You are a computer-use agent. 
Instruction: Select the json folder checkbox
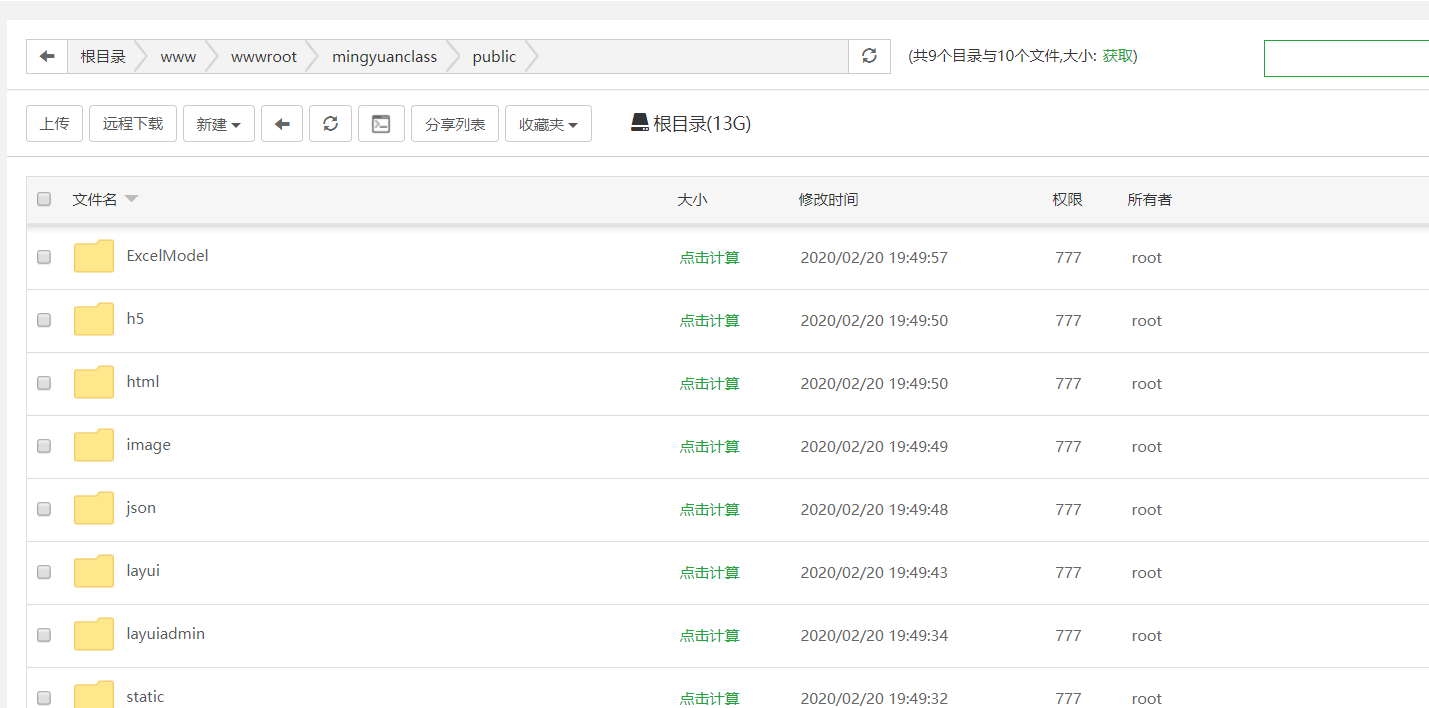pos(44,509)
